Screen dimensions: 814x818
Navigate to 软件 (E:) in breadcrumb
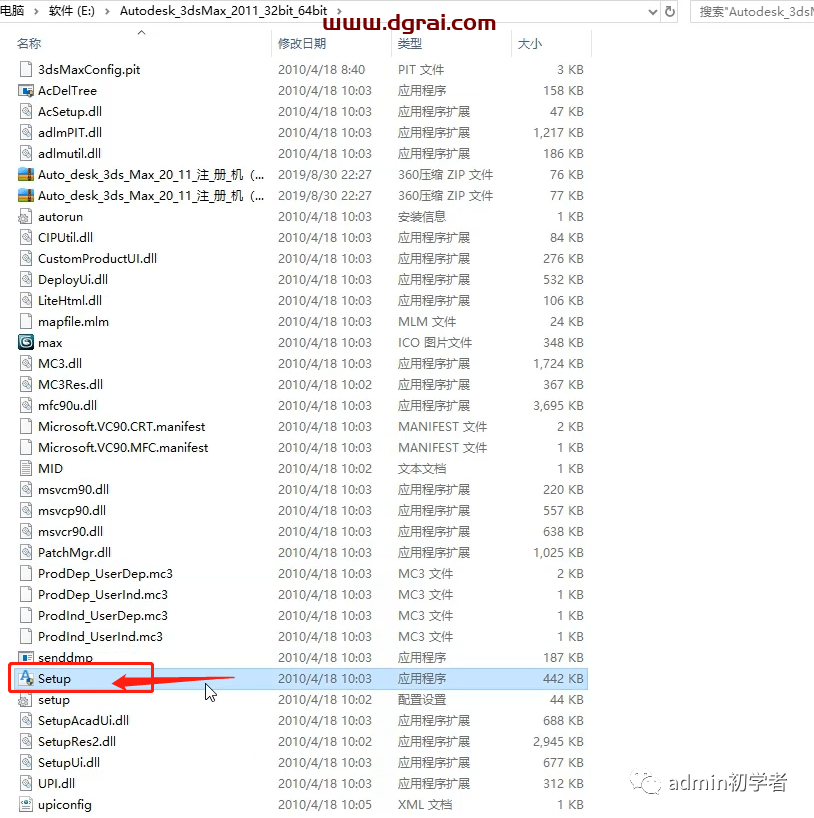point(71,11)
